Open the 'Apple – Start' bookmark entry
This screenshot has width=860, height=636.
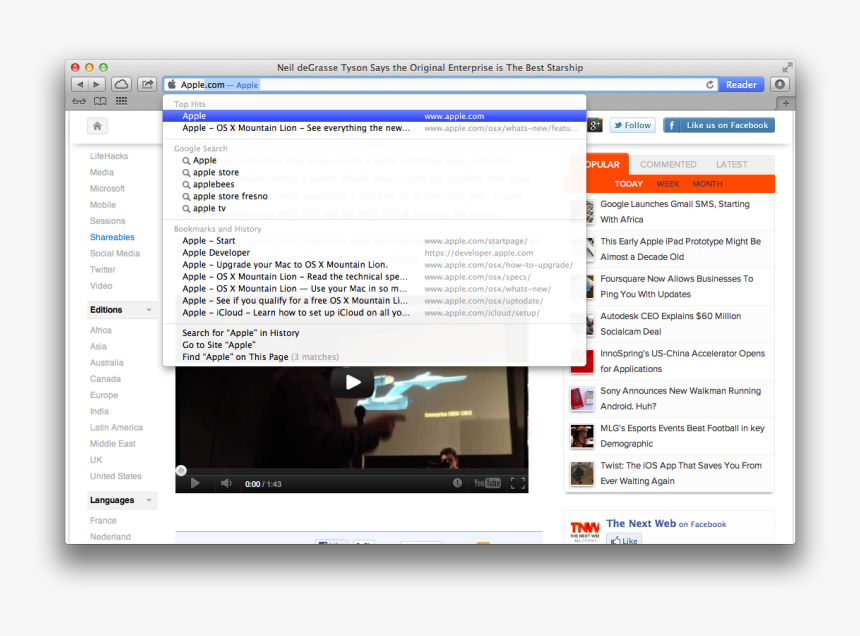(375, 241)
